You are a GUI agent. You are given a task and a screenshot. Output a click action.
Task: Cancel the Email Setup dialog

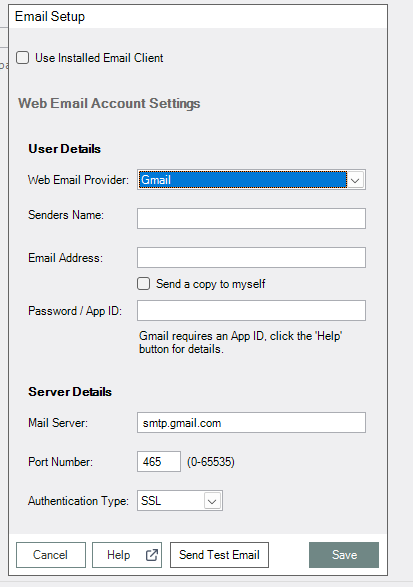coord(51,555)
